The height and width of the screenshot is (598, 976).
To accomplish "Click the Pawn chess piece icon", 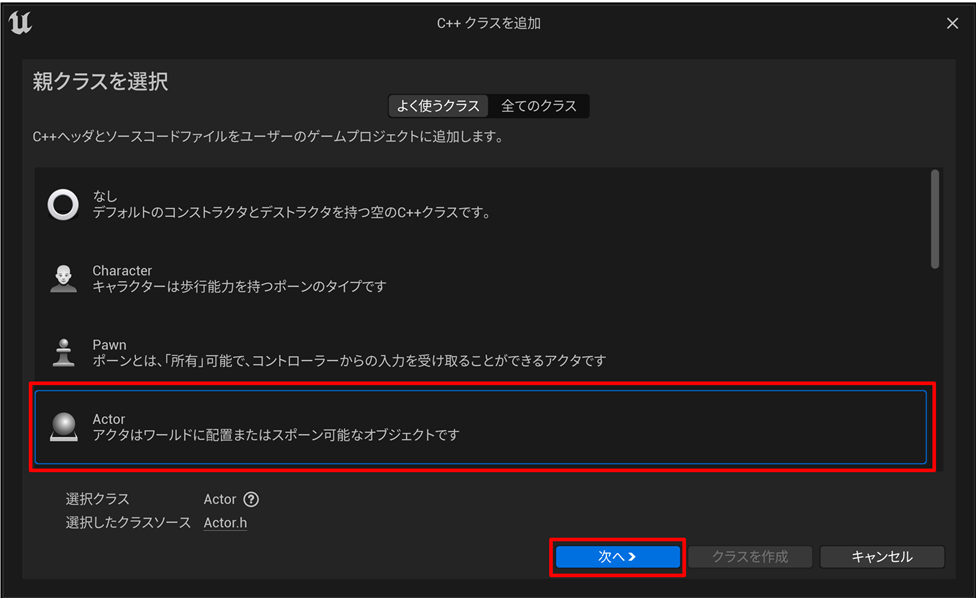I will [63, 353].
